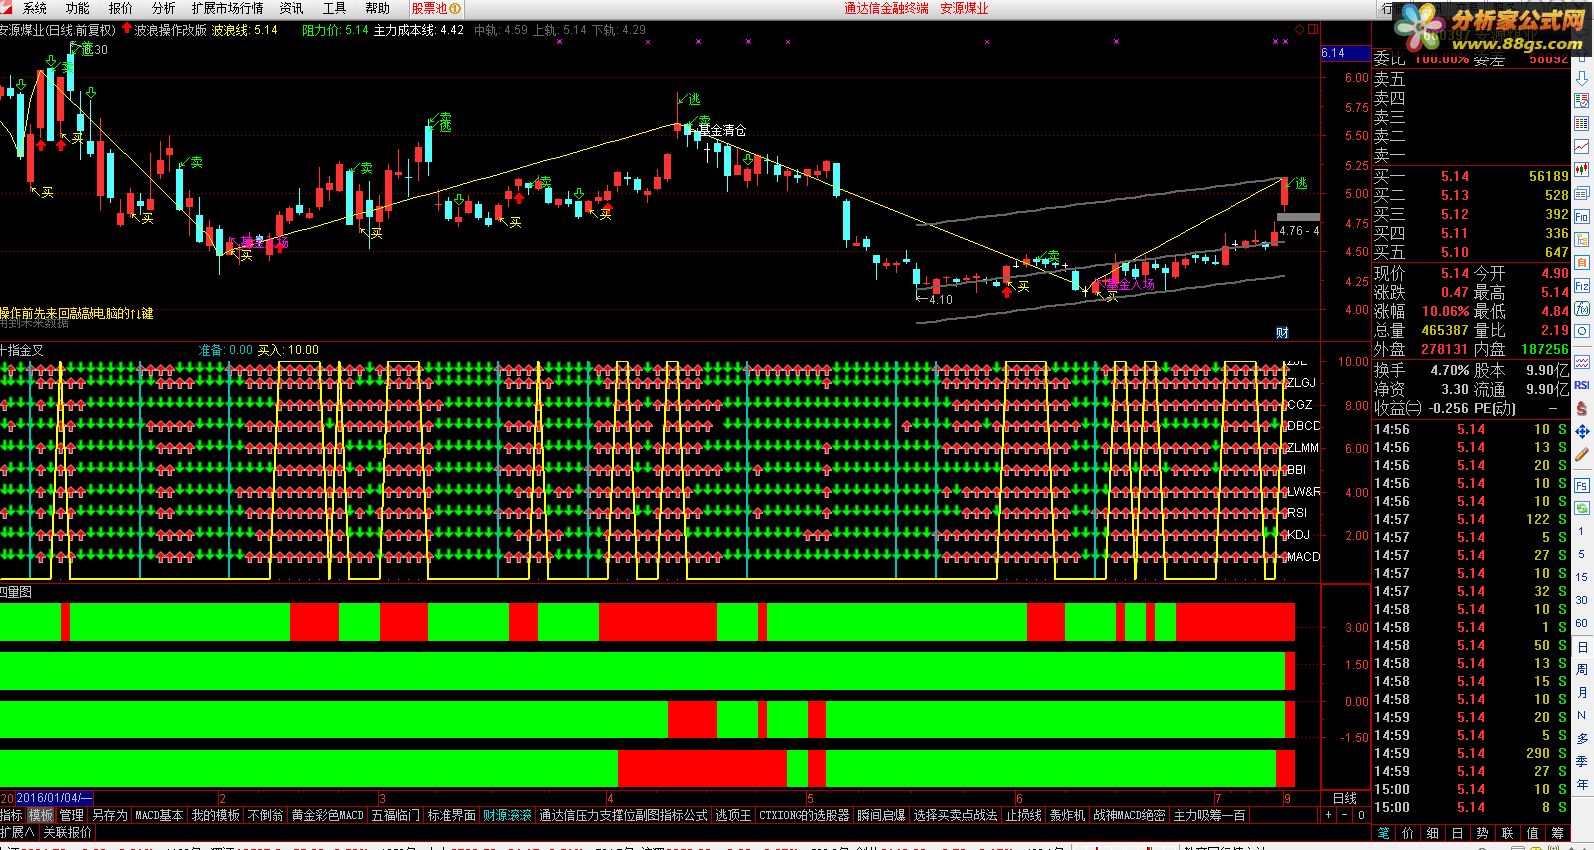Click the 买一 price 5.14 row

(x=1470, y=177)
